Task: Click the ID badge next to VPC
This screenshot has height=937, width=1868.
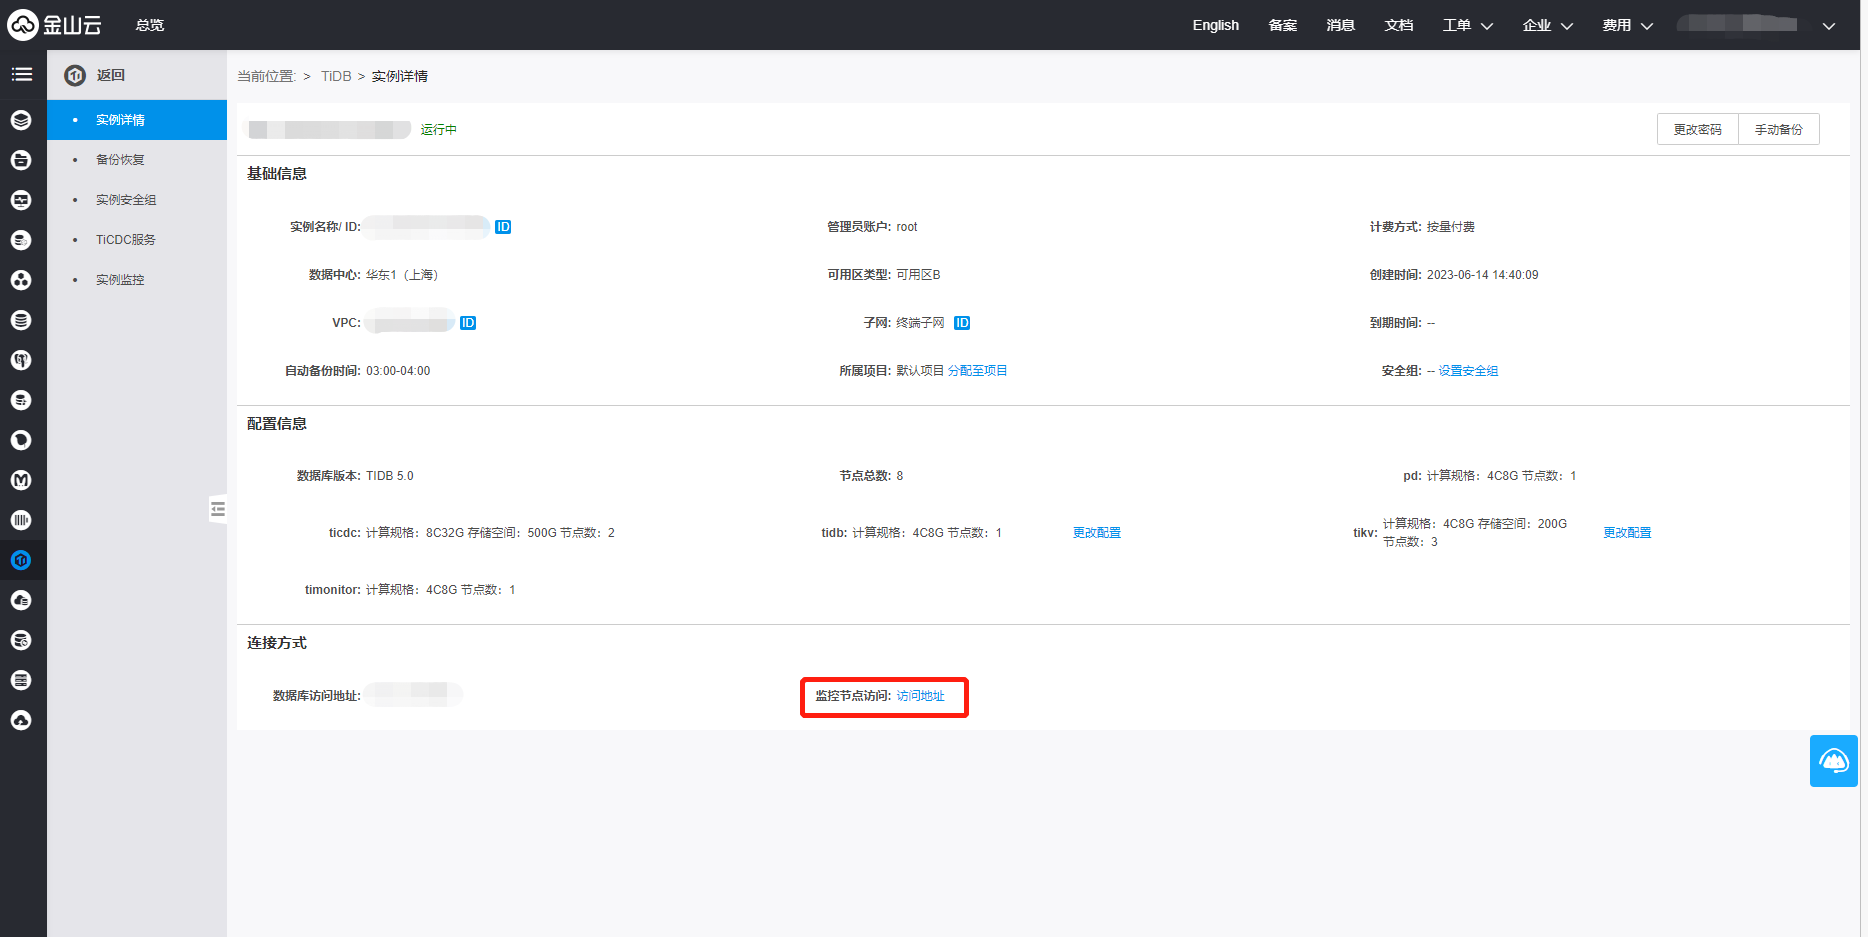Action: pyautogui.click(x=468, y=323)
